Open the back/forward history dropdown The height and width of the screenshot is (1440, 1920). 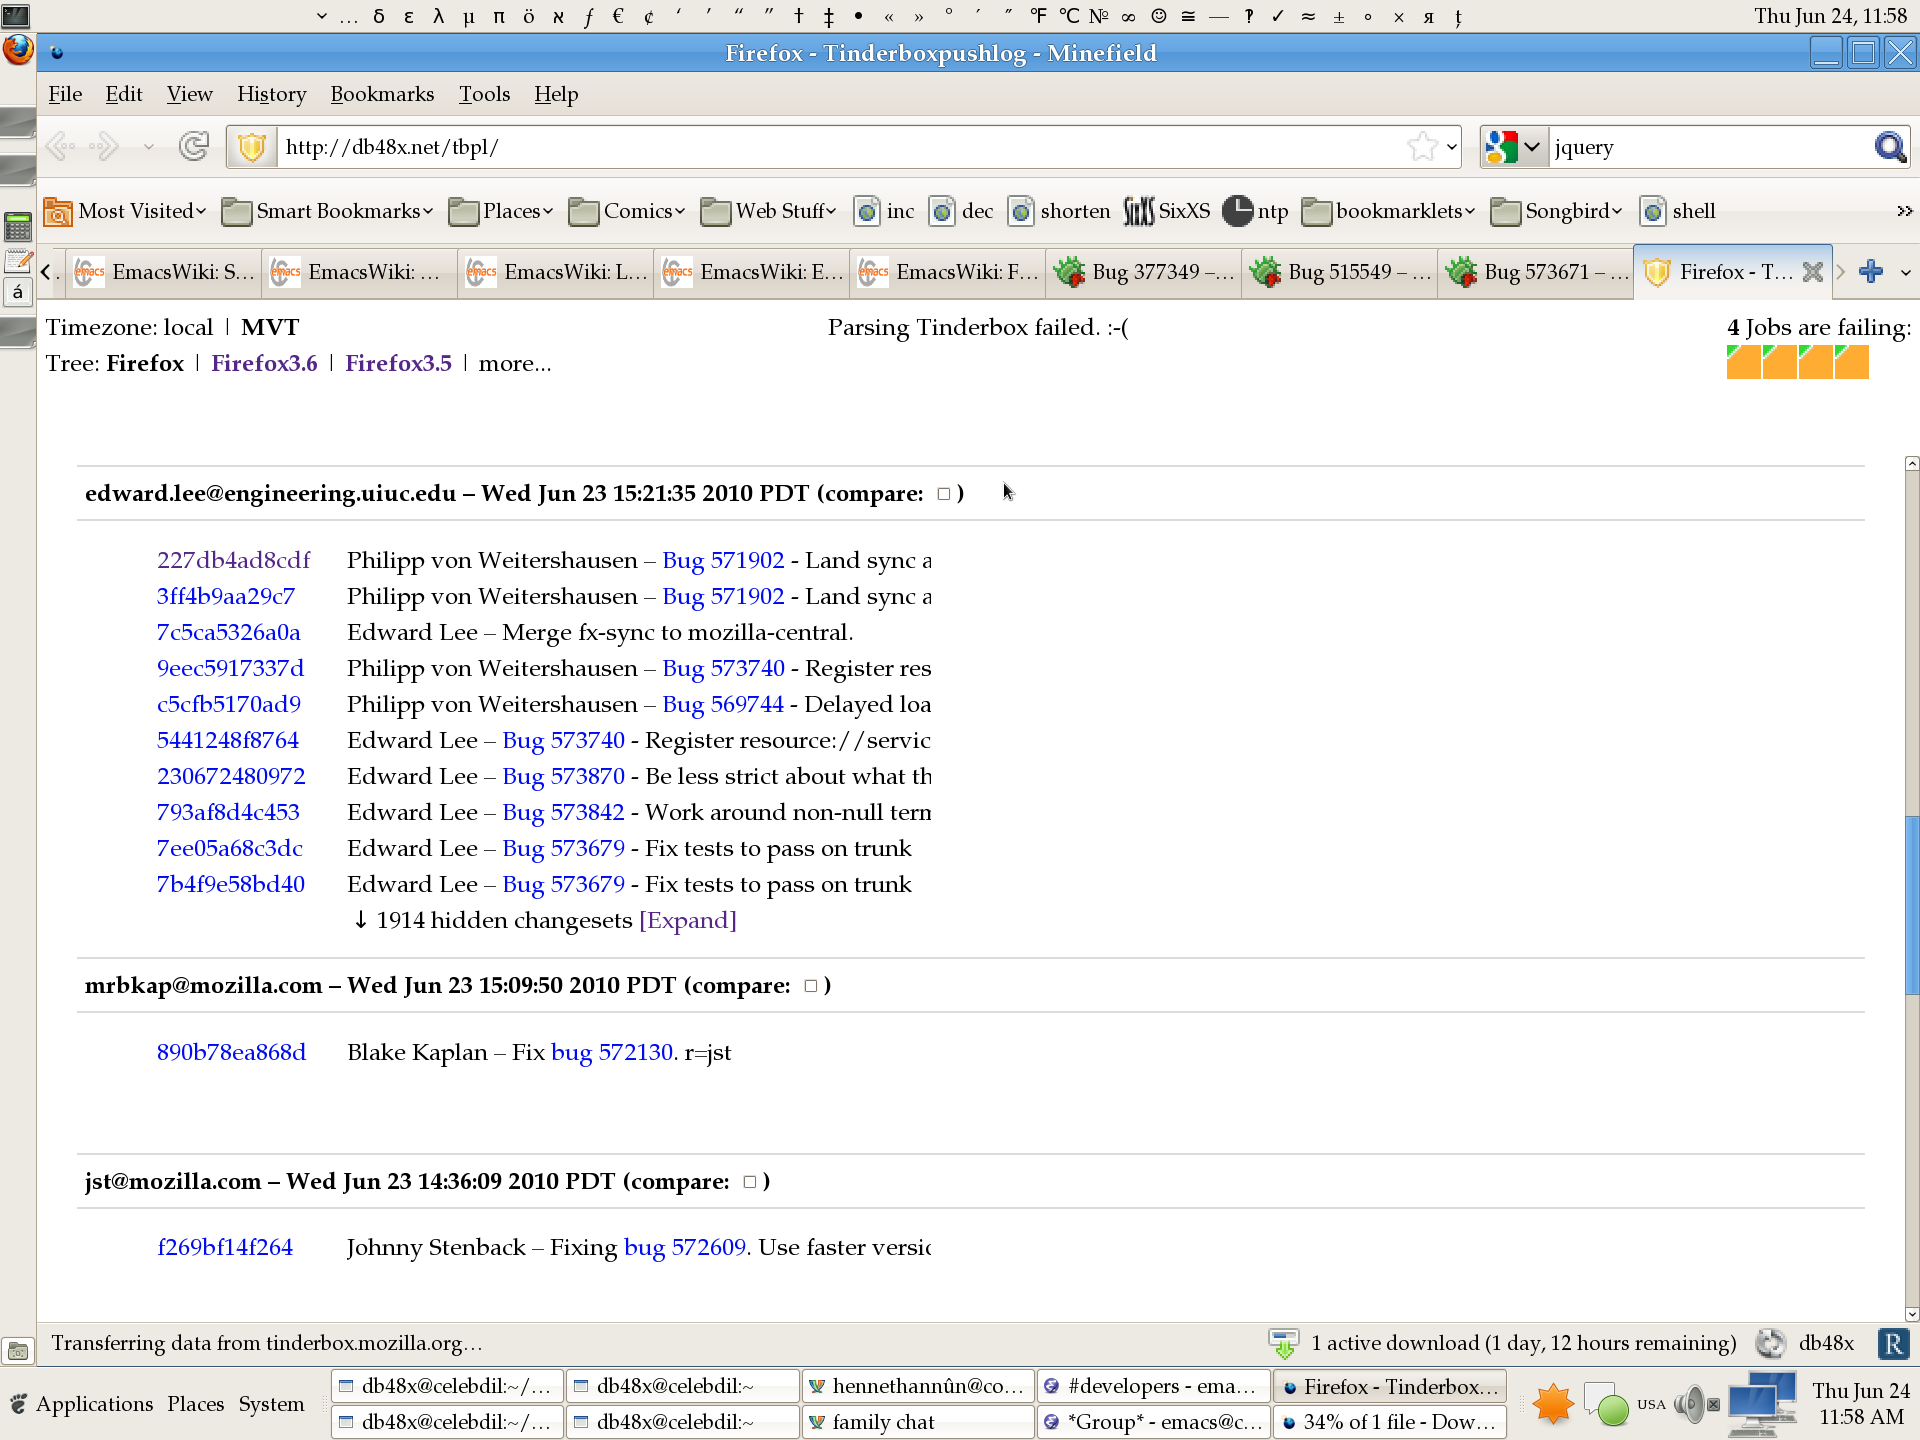pos(148,147)
